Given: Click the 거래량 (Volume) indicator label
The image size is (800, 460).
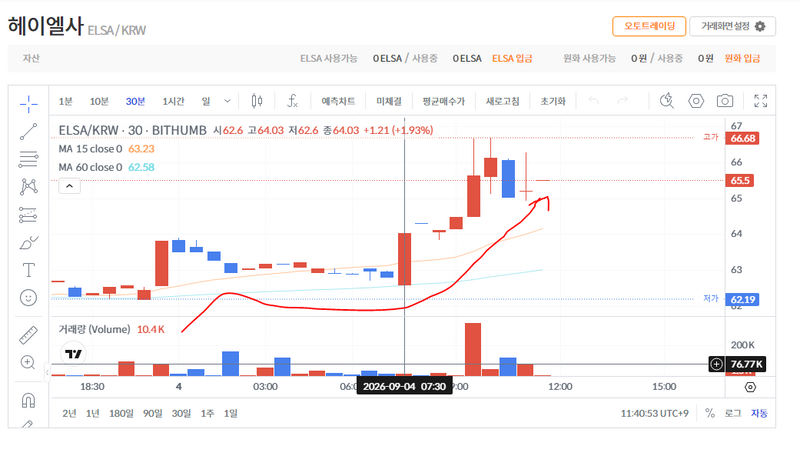Looking at the screenshot, I should tap(94, 329).
